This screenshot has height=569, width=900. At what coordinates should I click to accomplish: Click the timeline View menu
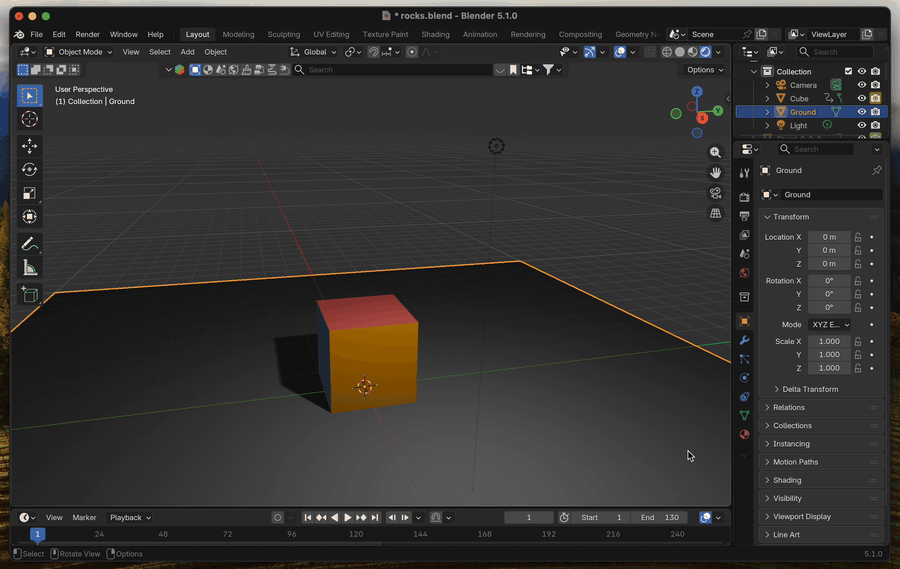click(54, 517)
